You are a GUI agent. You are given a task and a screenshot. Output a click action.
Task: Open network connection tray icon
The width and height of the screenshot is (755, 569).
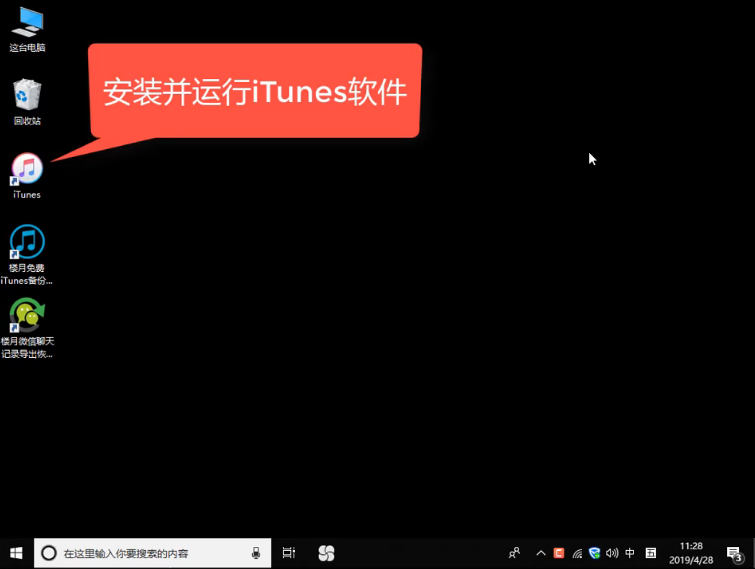(x=577, y=554)
